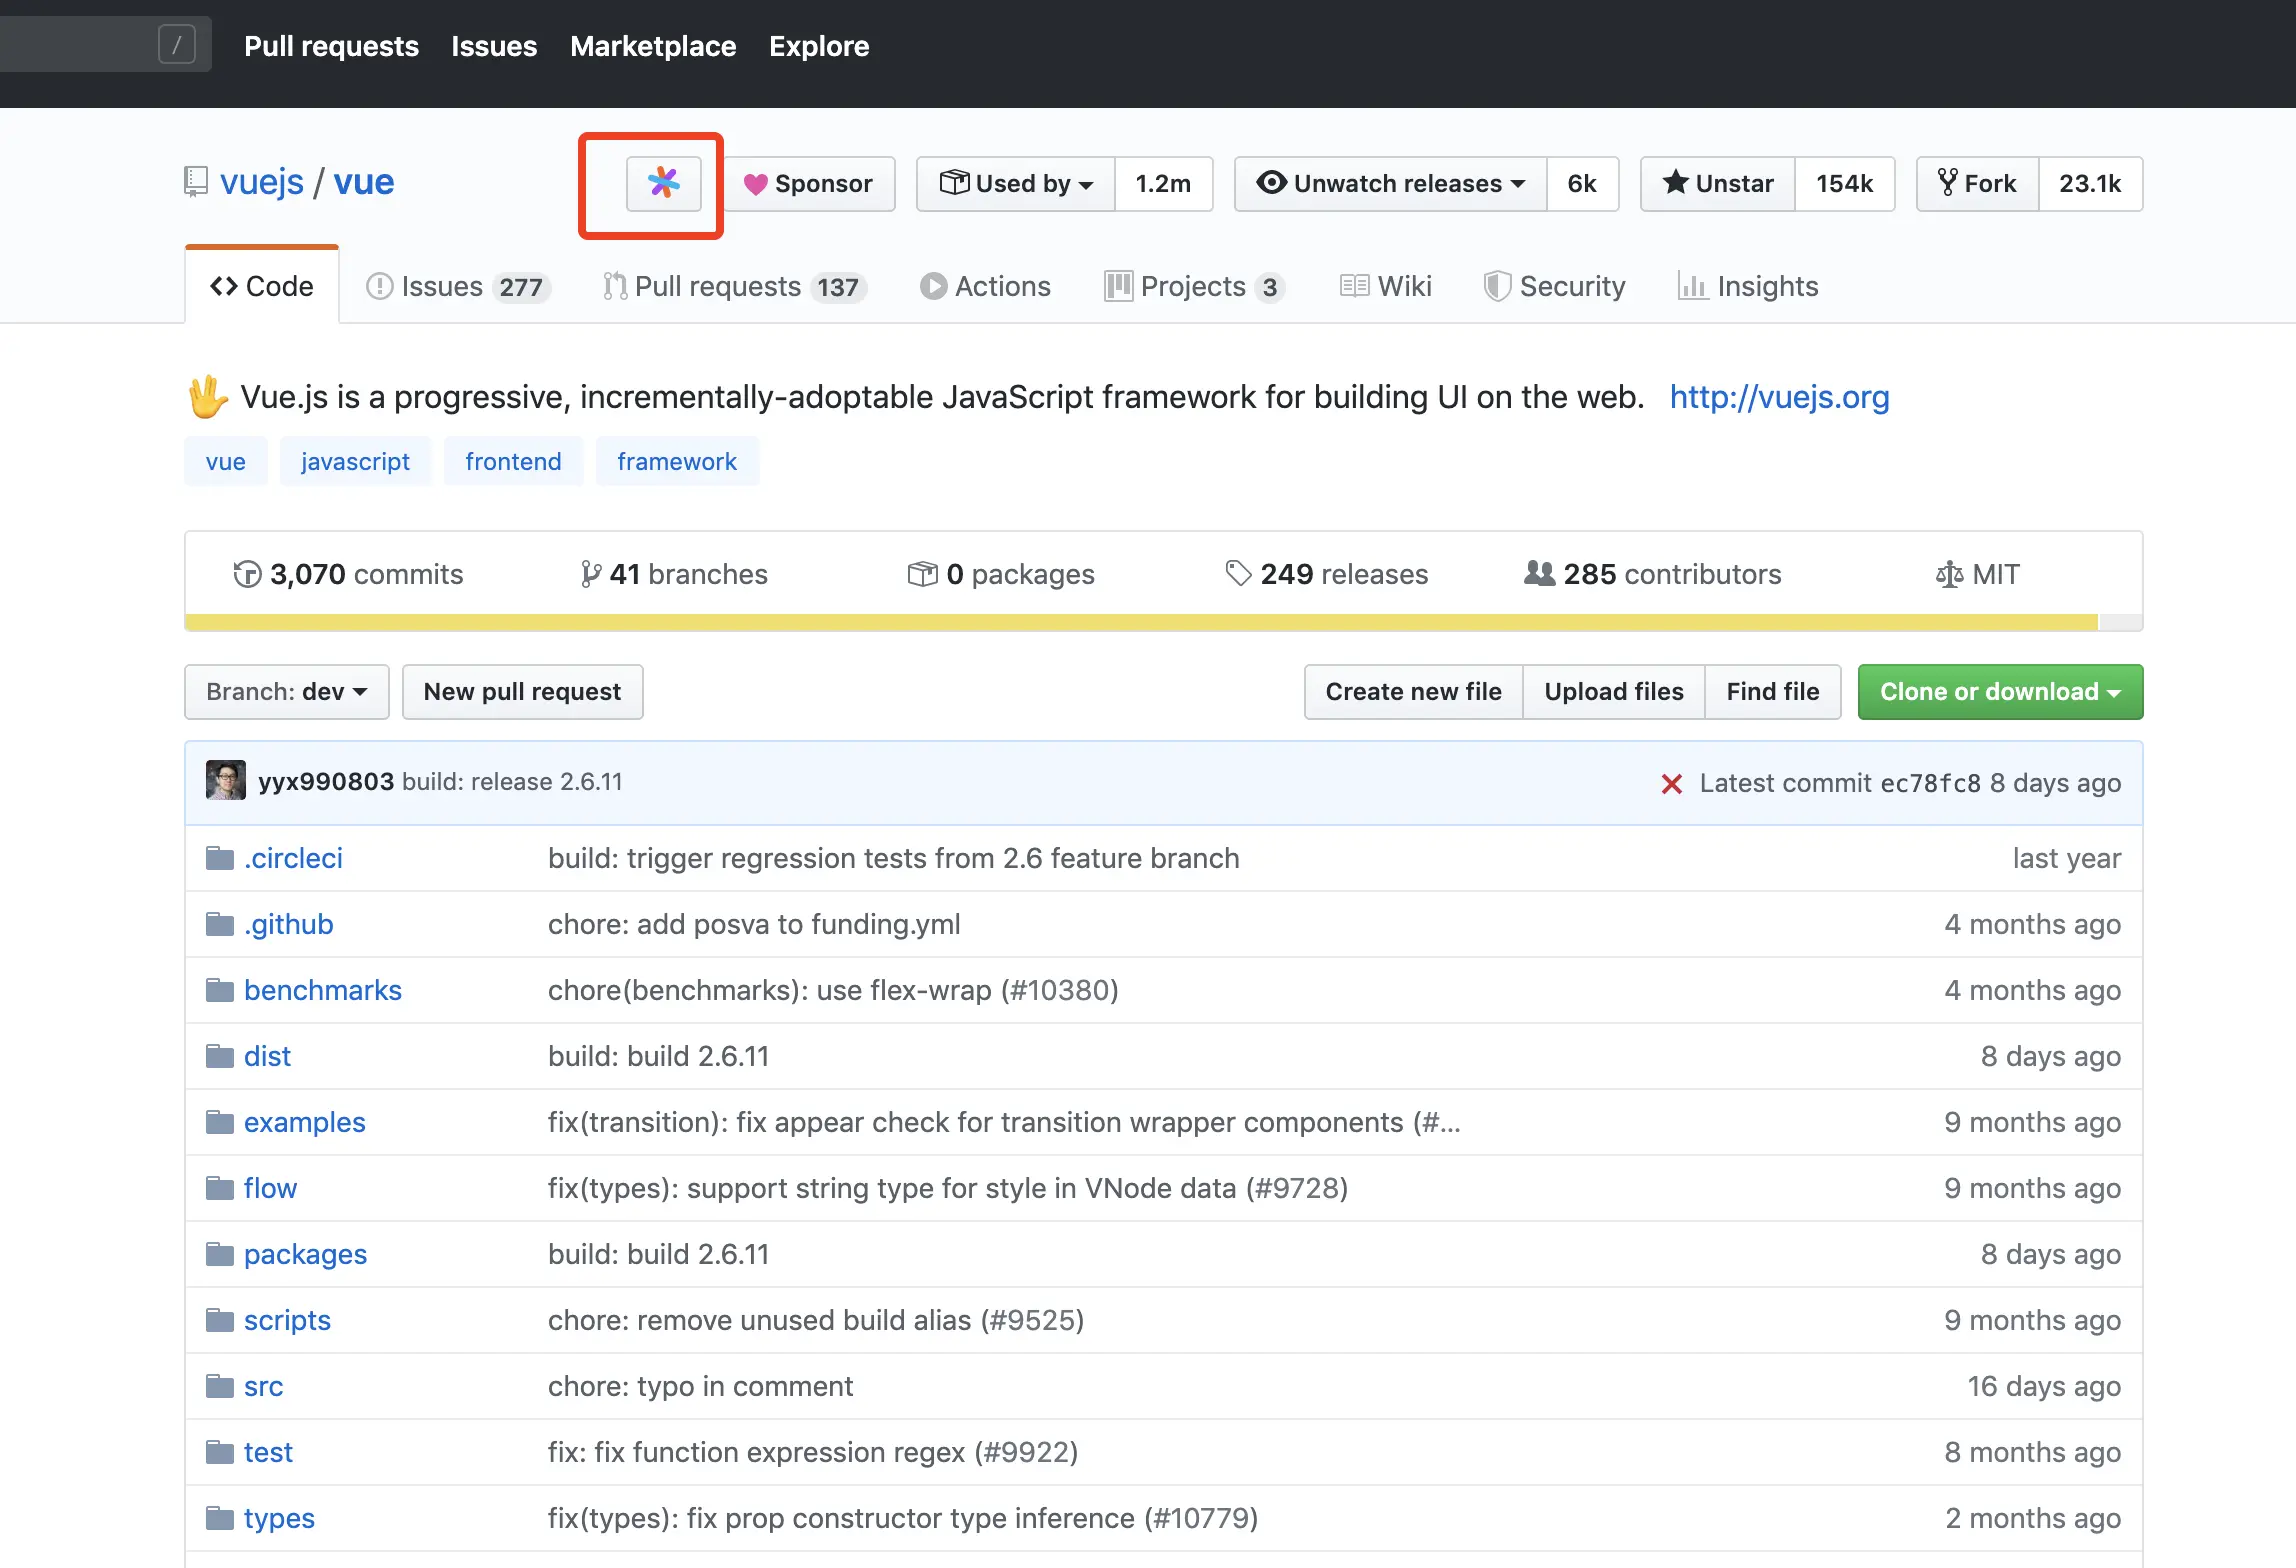Fork the repository

coord(1978,184)
